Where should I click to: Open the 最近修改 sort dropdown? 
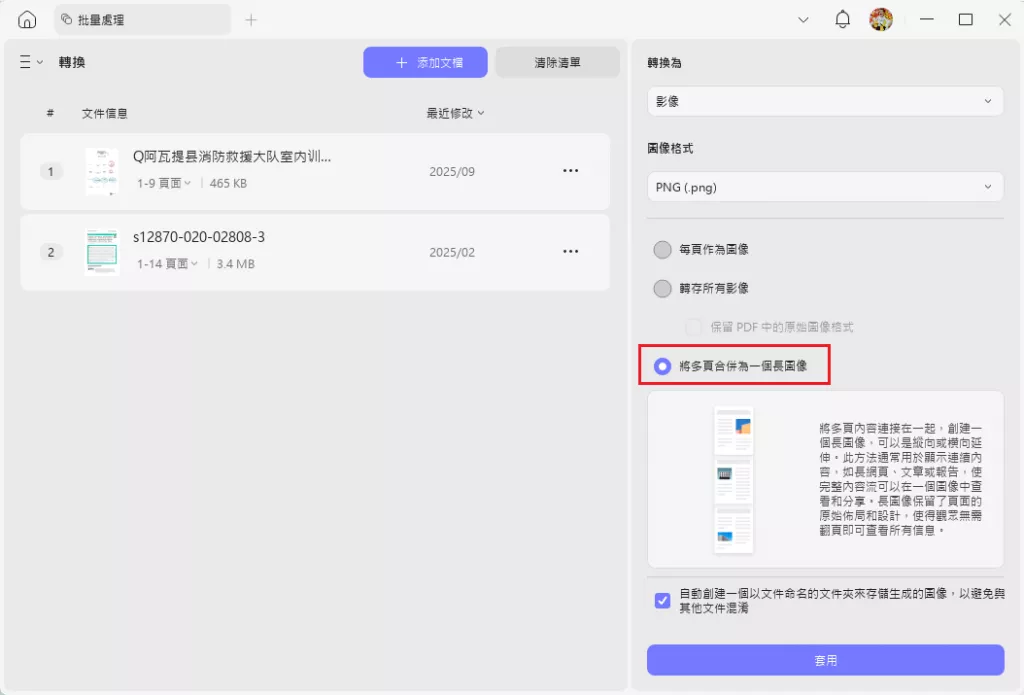coord(455,113)
